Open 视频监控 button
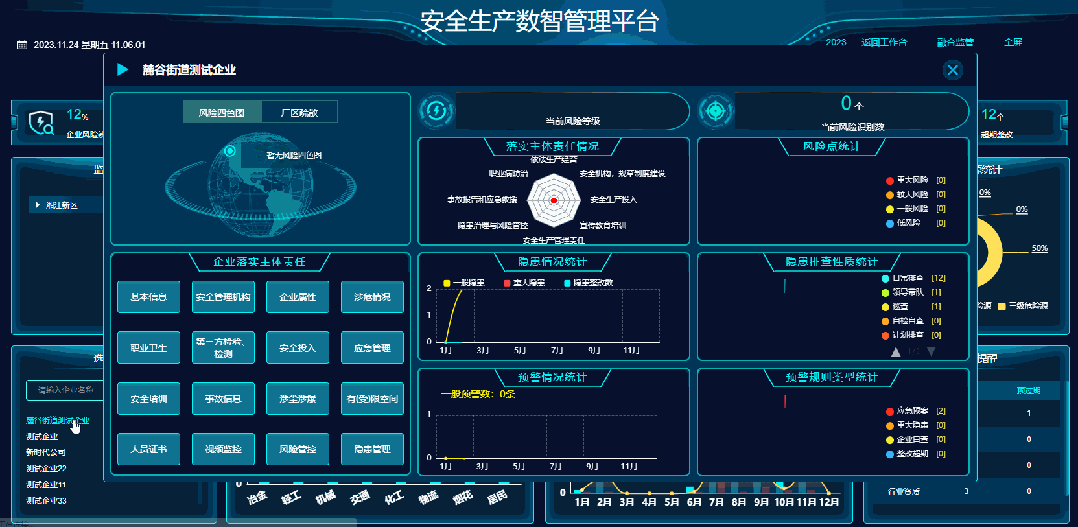 point(223,449)
